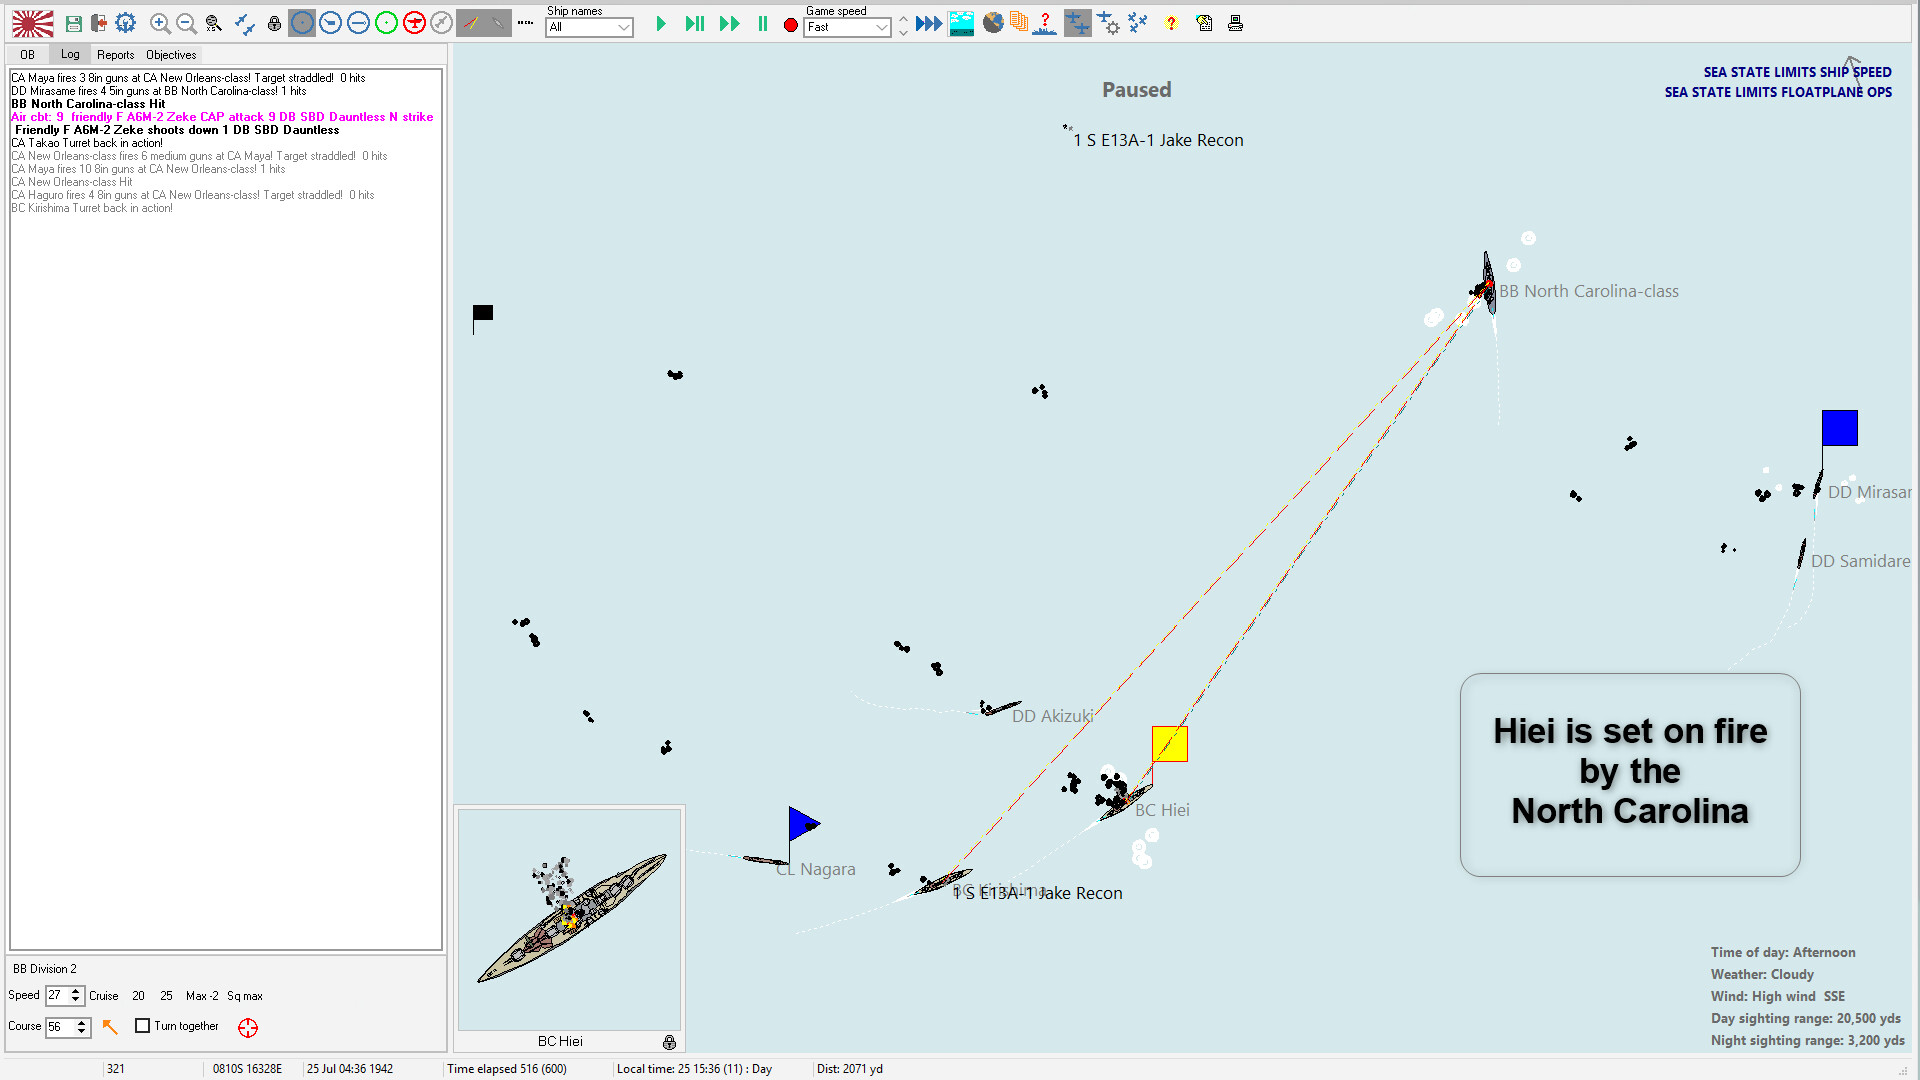Zoom out of the map
The image size is (1920, 1080).
pyautogui.click(x=186, y=23)
